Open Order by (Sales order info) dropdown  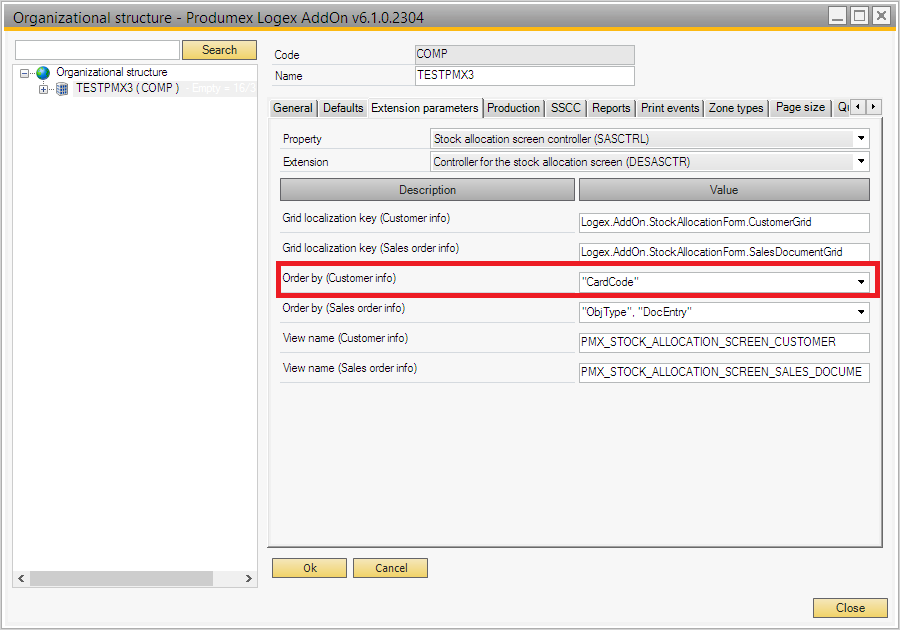point(861,313)
